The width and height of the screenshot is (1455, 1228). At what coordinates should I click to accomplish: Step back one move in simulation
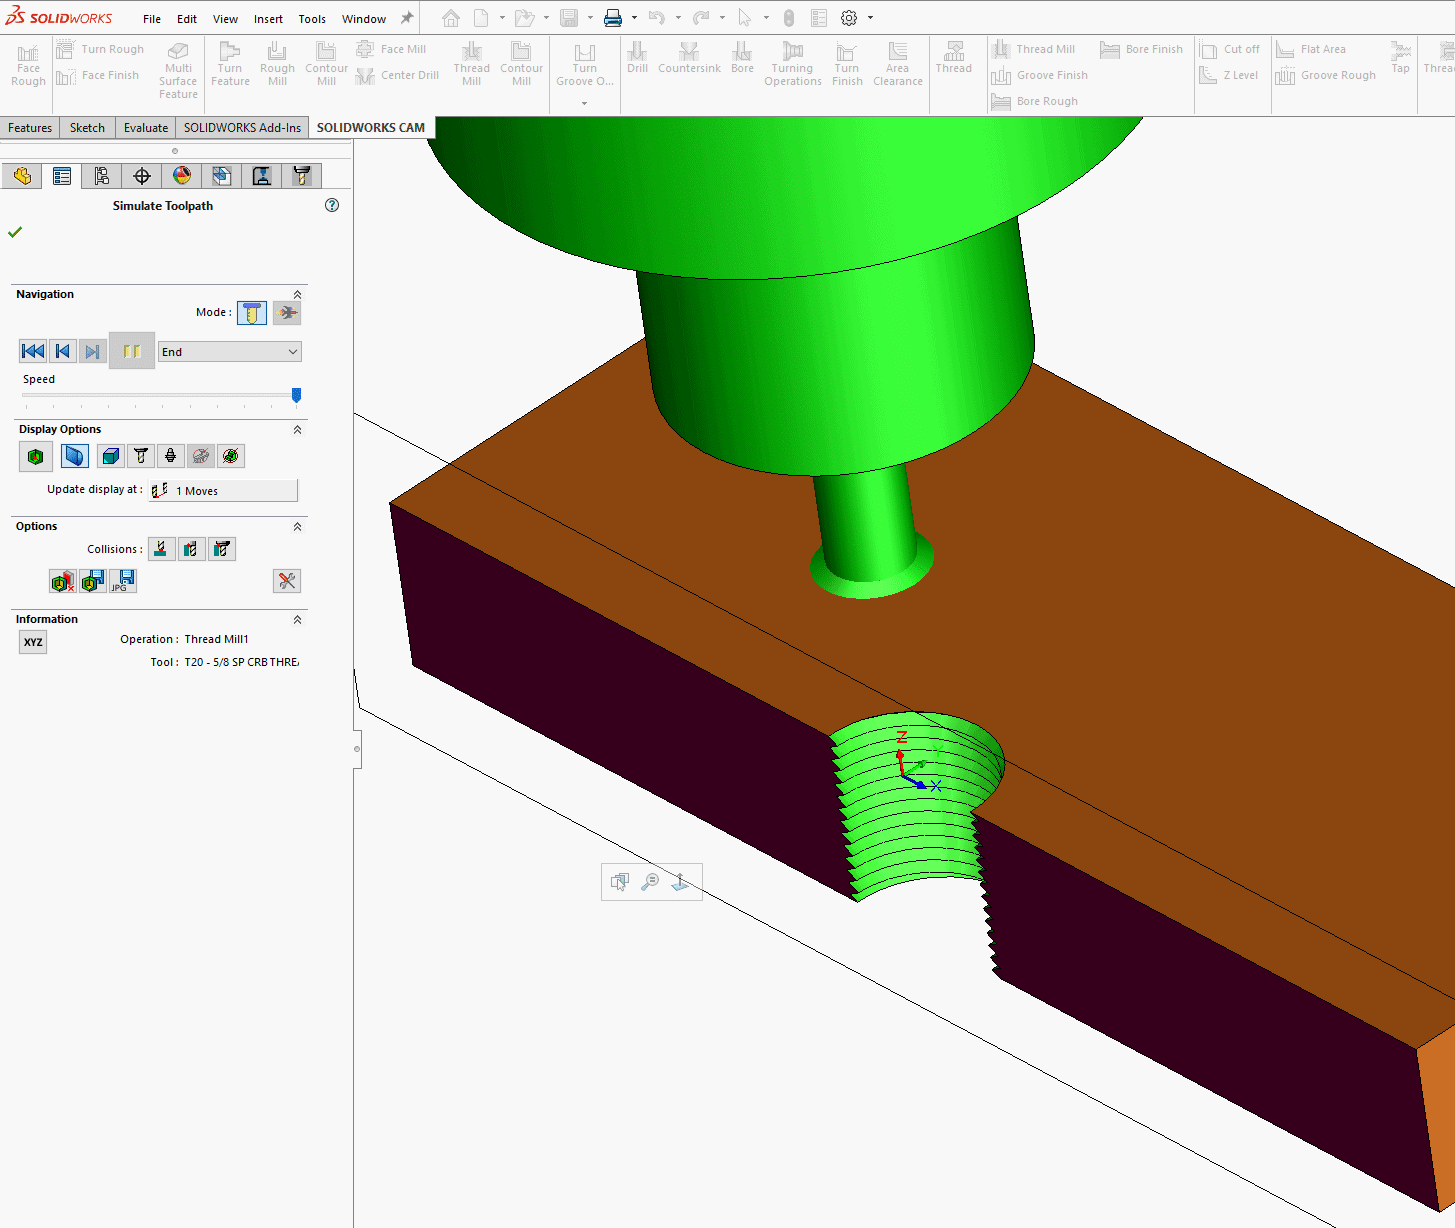click(x=62, y=351)
